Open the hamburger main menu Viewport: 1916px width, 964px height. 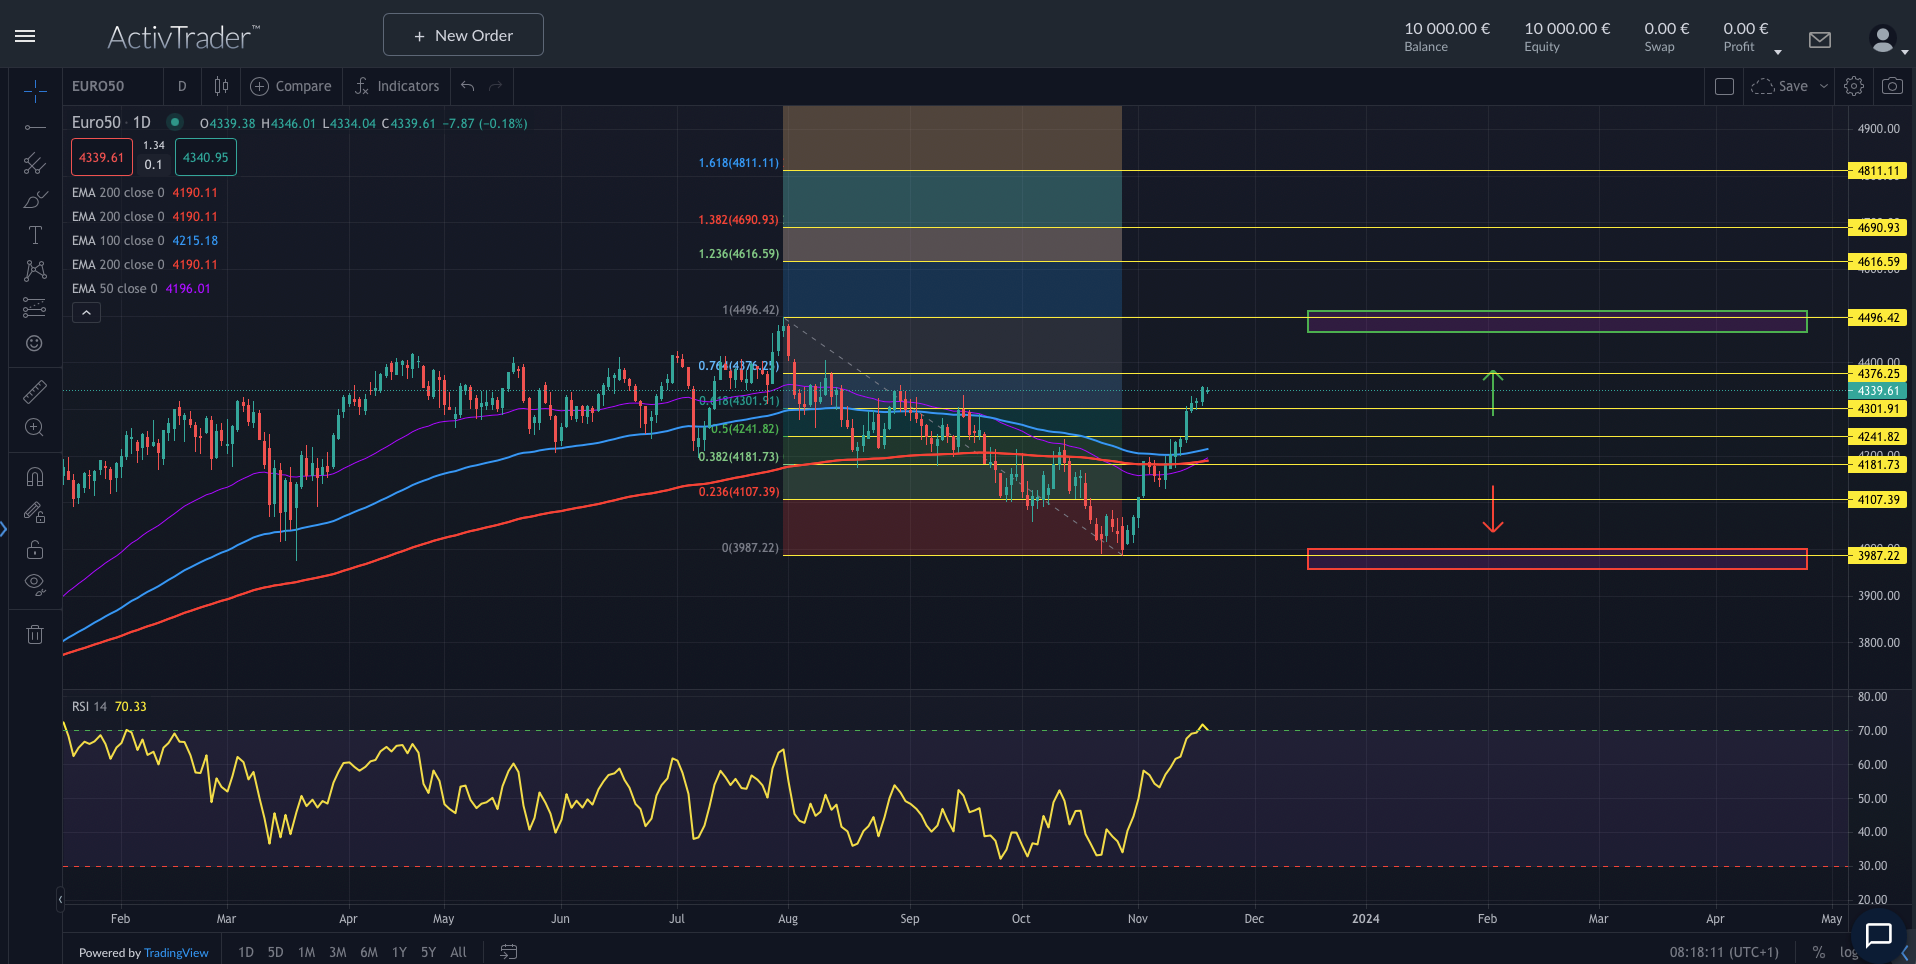coord(26,36)
